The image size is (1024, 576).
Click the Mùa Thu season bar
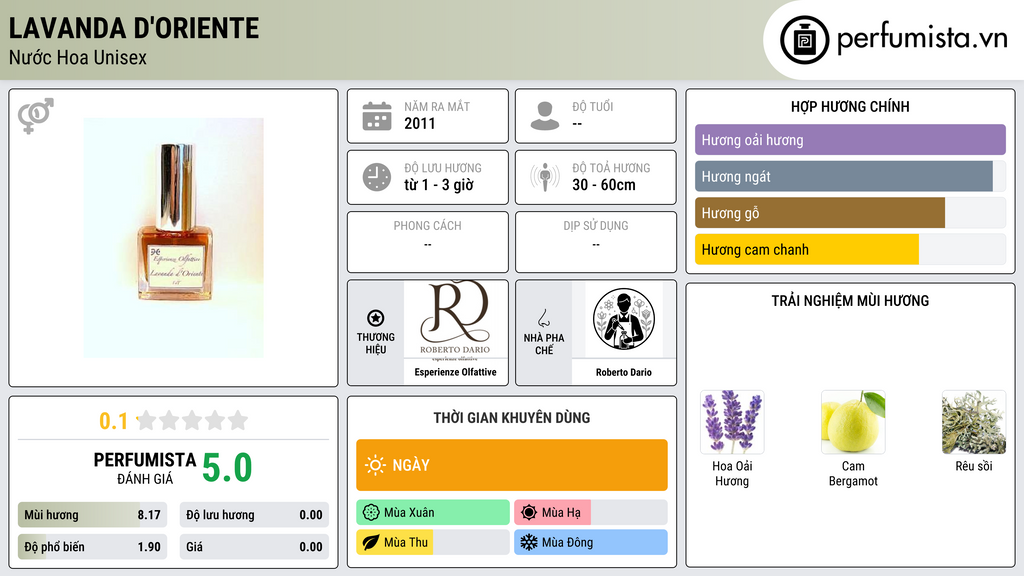coord(433,543)
